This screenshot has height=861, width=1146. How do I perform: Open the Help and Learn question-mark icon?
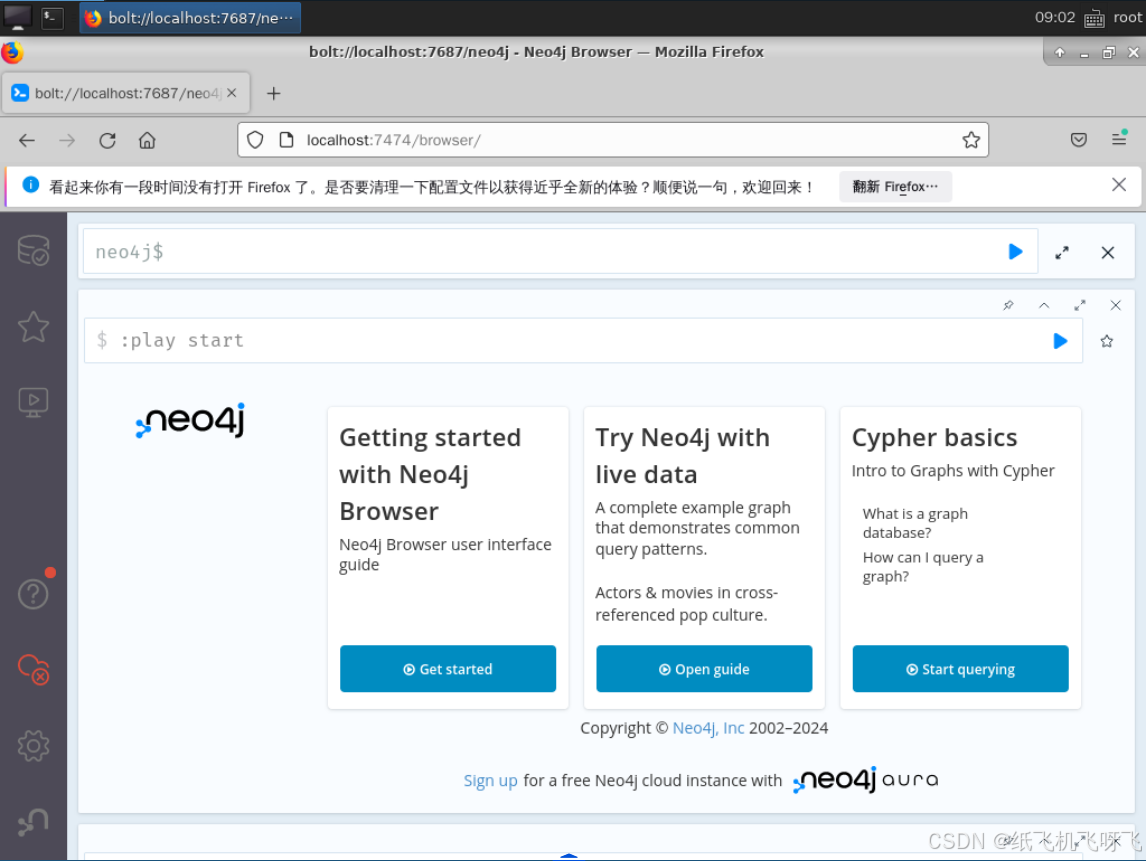pyautogui.click(x=33, y=593)
